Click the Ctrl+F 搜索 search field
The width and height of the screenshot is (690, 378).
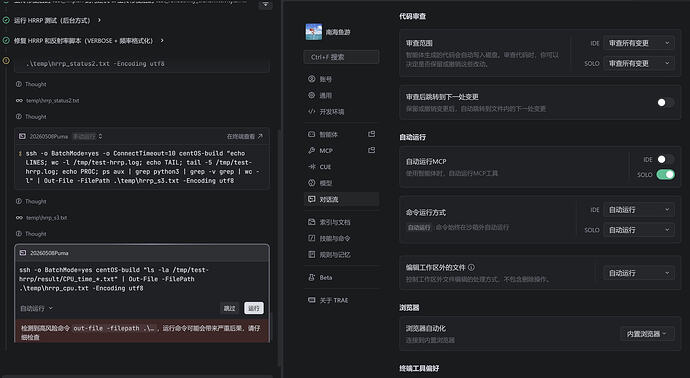click(x=341, y=57)
